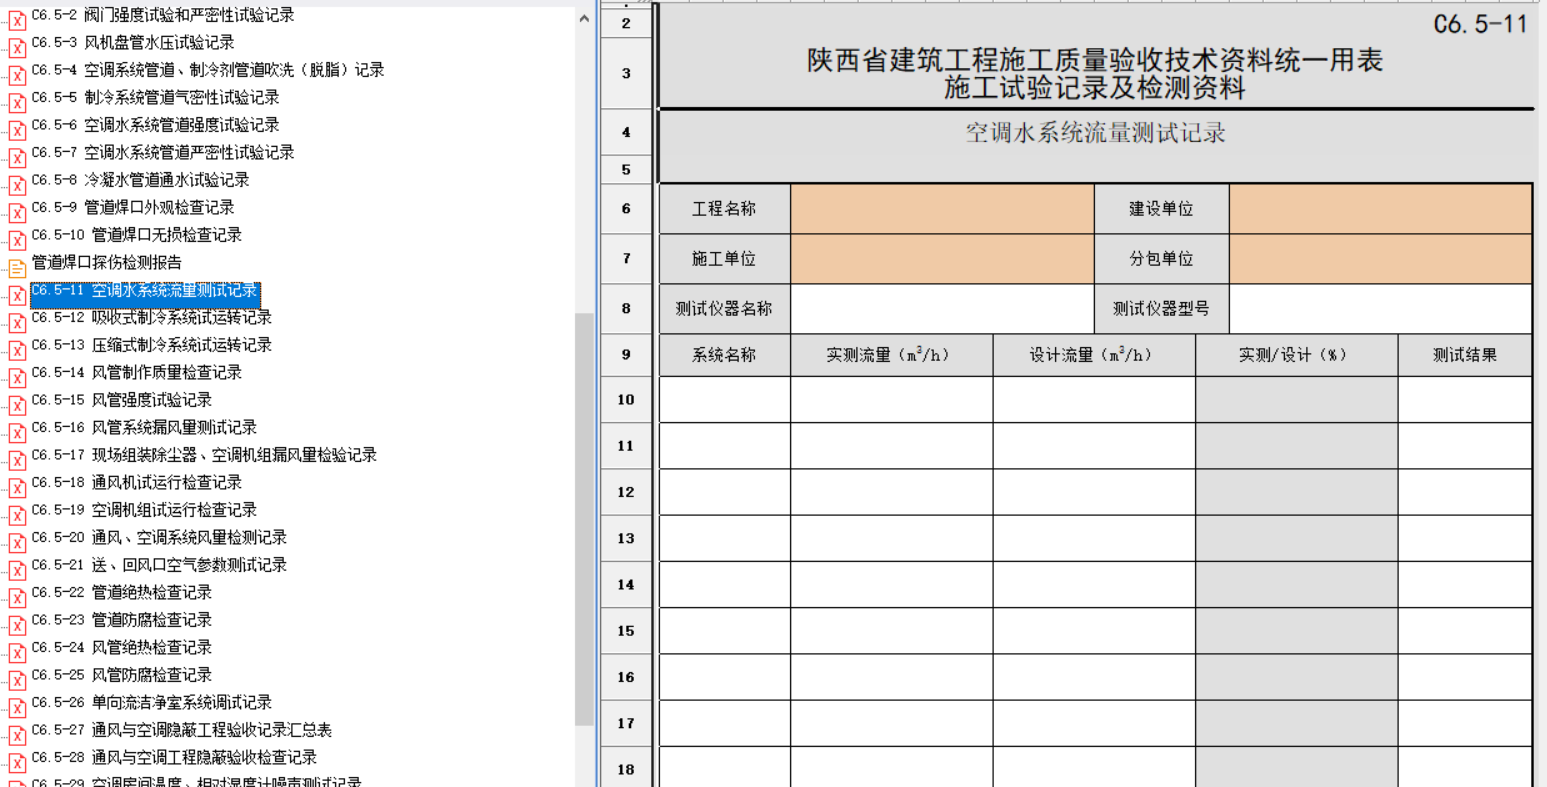
Task: Click the scroll up arrow of the list
Action: (584, 18)
